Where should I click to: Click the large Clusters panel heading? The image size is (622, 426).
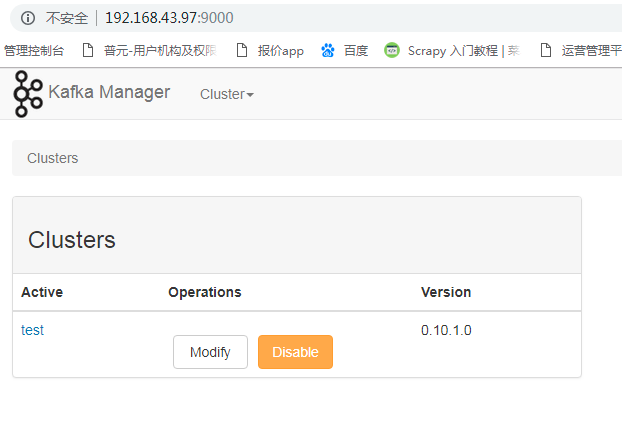72,240
